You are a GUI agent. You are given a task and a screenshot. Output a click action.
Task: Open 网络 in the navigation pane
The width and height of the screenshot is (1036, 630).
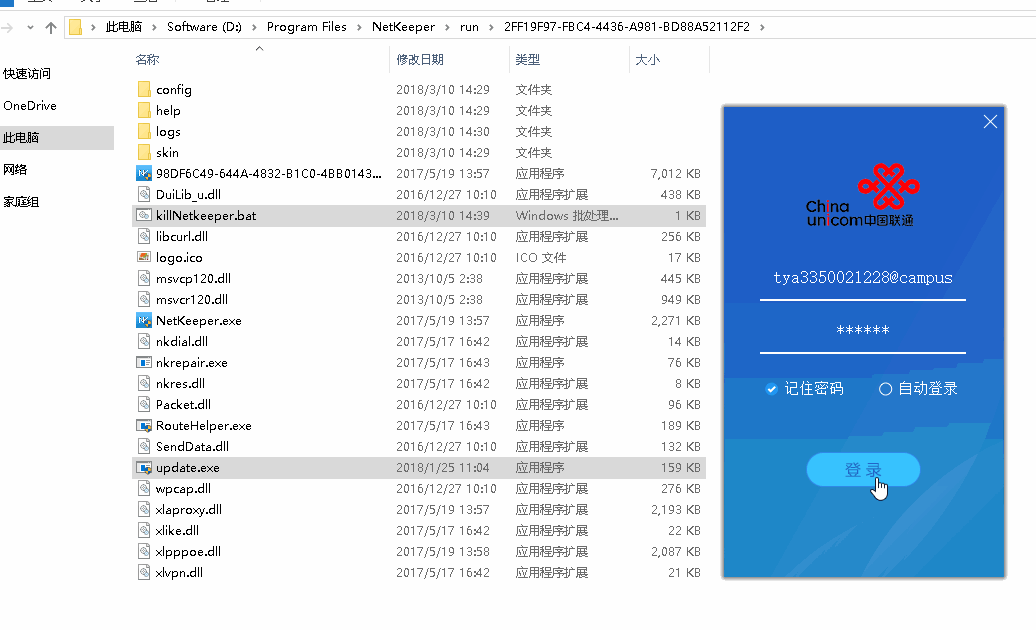(15, 170)
